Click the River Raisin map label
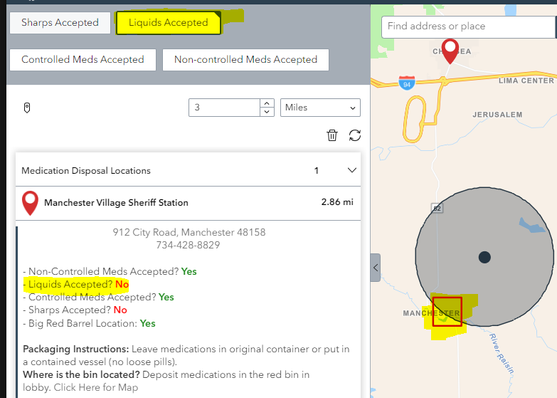 pos(502,354)
